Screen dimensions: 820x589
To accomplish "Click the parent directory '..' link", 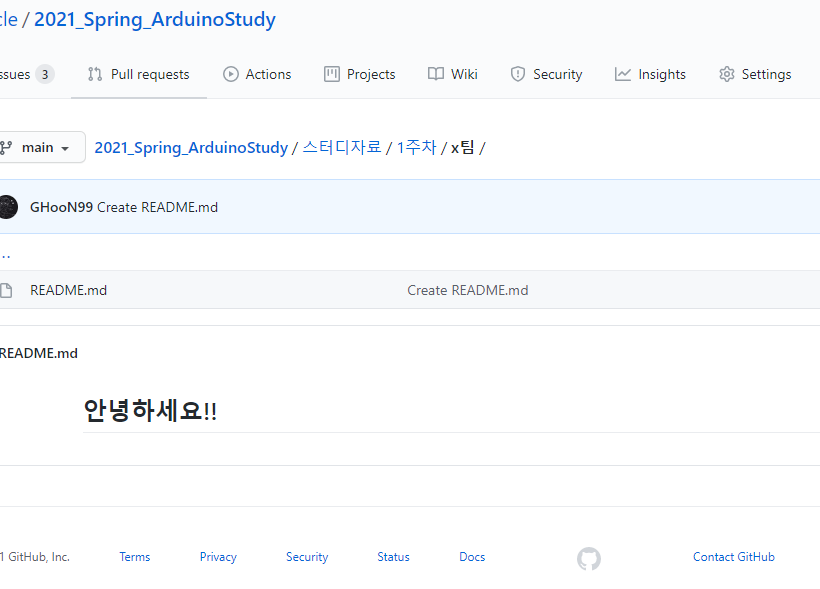I will (5, 253).
